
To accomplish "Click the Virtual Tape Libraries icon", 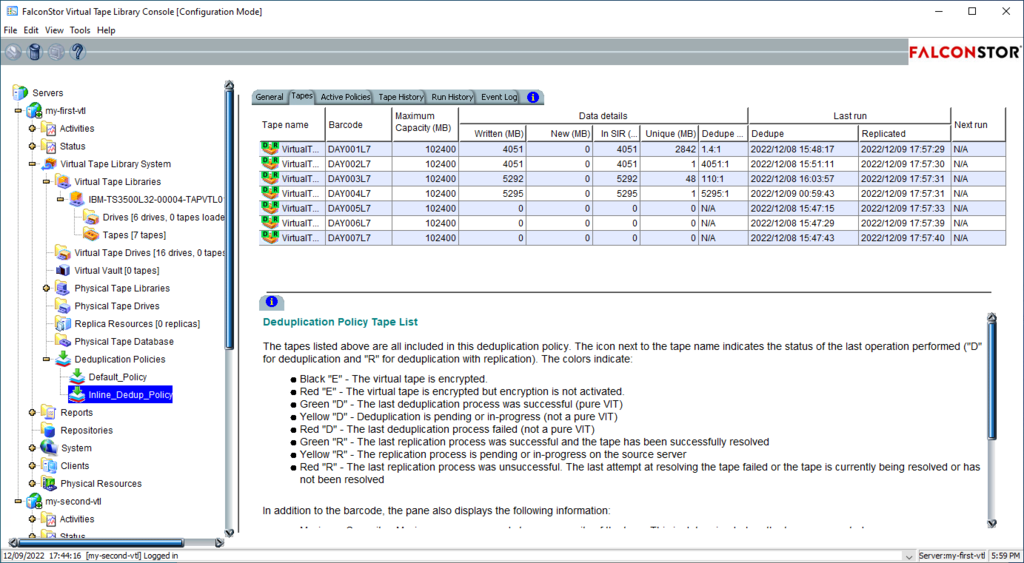I will coord(63,182).
